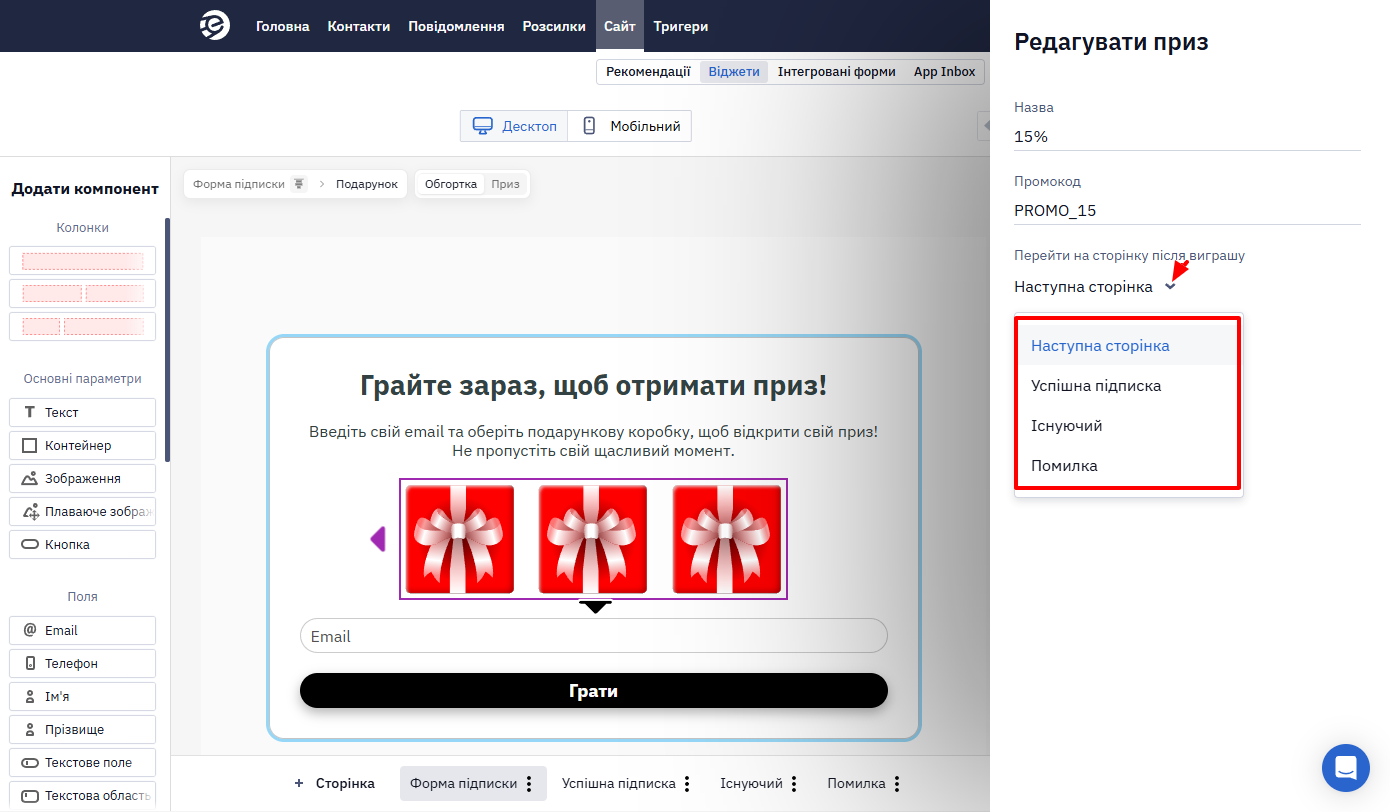Edit the Промокод field PROMO_15
This screenshot has width=1390, height=812.
[1187, 211]
